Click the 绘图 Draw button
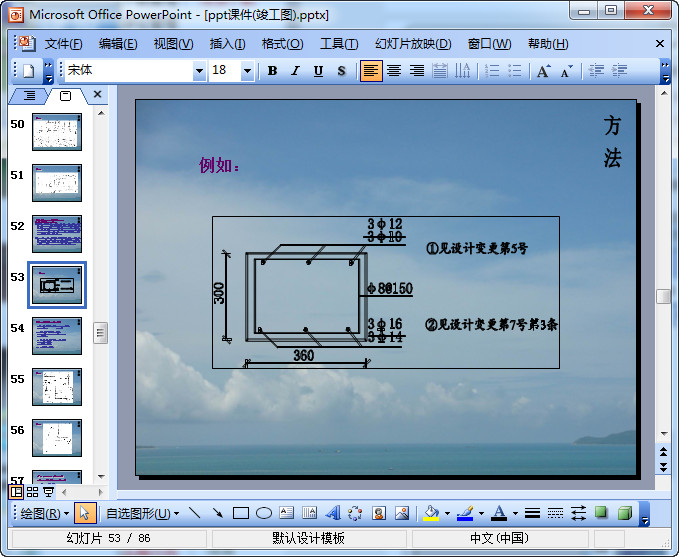679x557 pixels. pos(44,514)
